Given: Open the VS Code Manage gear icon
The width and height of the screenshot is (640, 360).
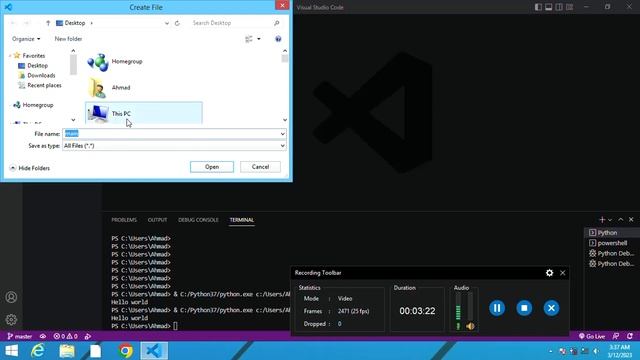Looking at the screenshot, I should [x=11, y=319].
